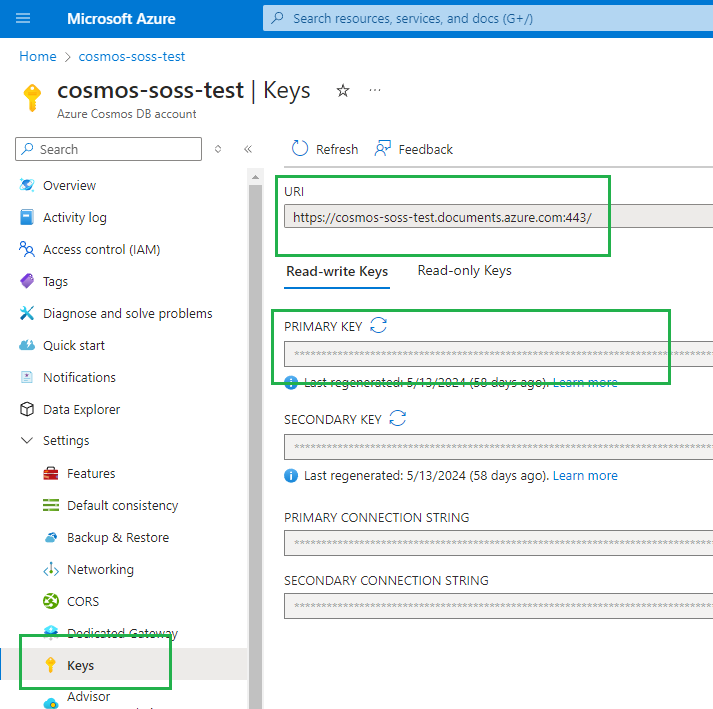The width and height of the screenshot is (713, 709).
Task: Click info icon under SECONDARY KEY
Action: click(x=291, y=475)
